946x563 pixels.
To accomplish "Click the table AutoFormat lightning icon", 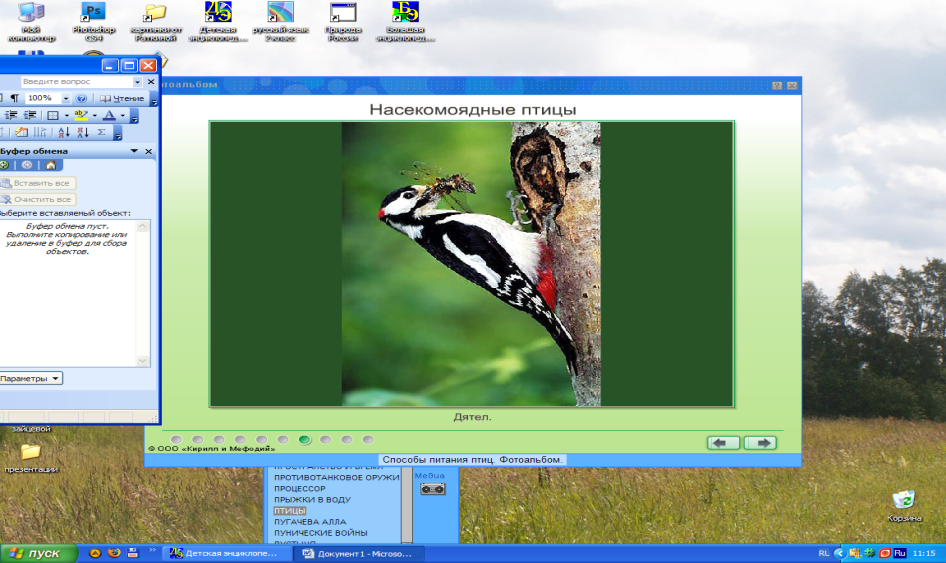I will click(x=22, y=132).
